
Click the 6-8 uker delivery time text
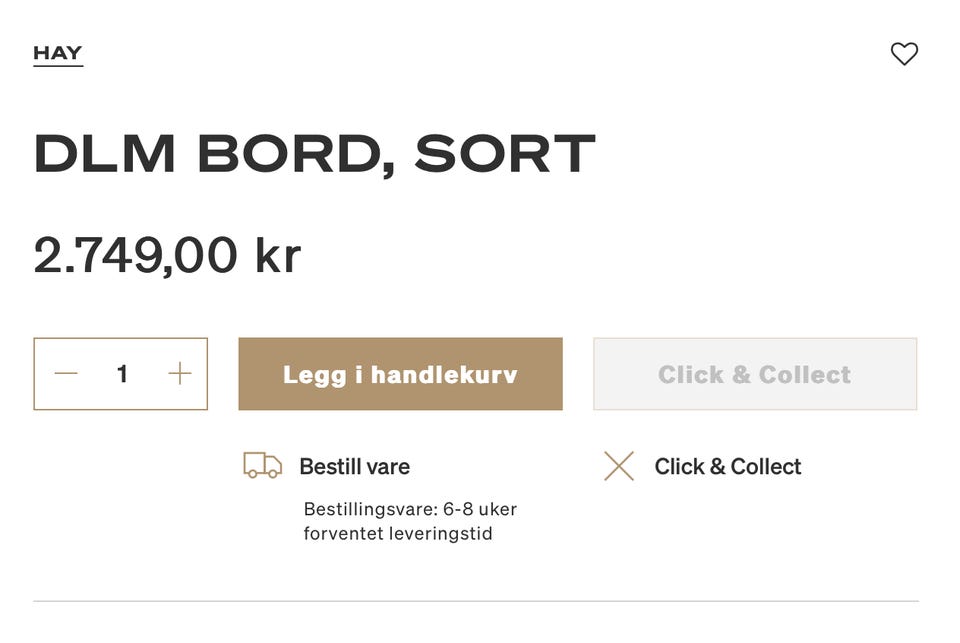tap(410, 520)
